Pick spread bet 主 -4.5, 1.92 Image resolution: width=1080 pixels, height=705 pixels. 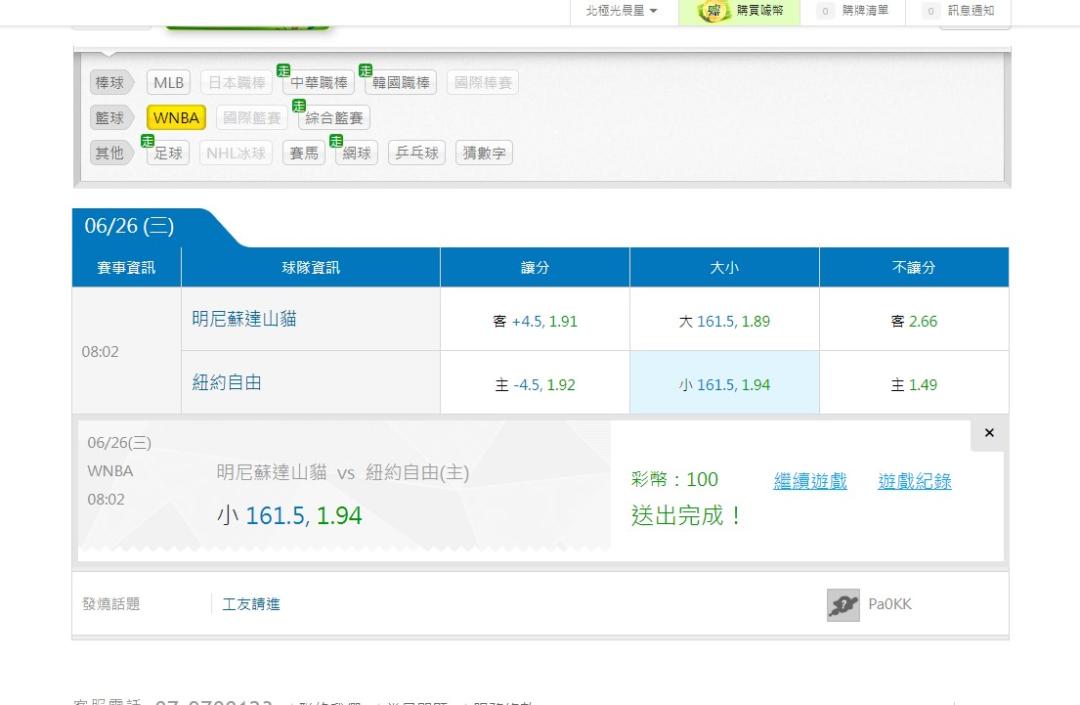pos(535,383)
